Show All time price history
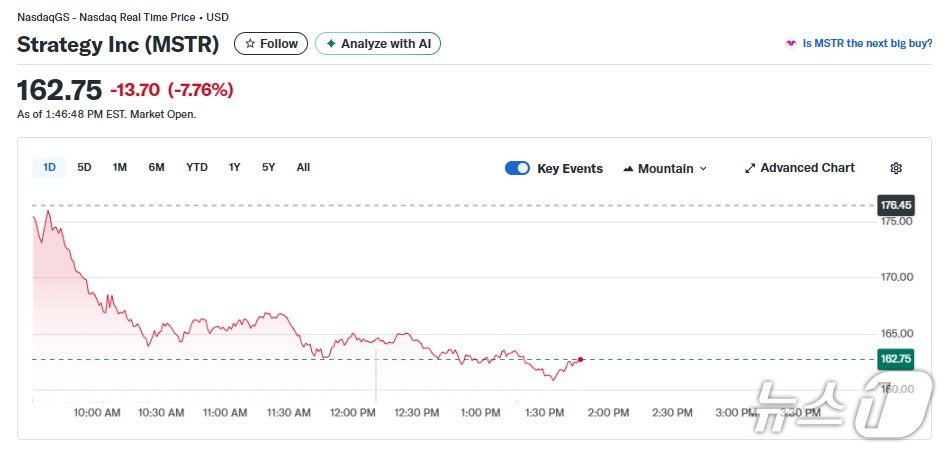The height and width of the screenshot is (452, 947). coord(303,167)
